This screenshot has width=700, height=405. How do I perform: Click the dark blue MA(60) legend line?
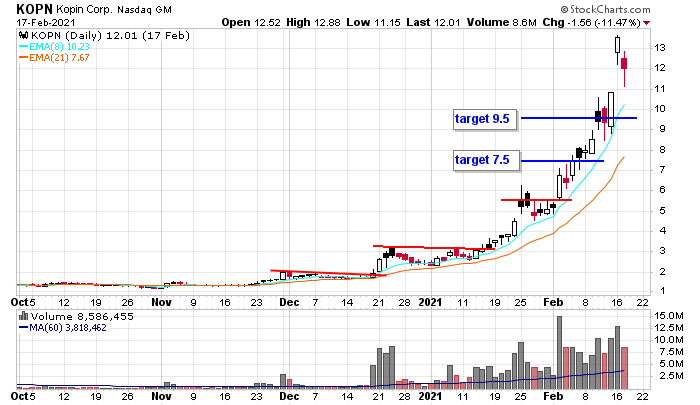(x=24, y=328)
